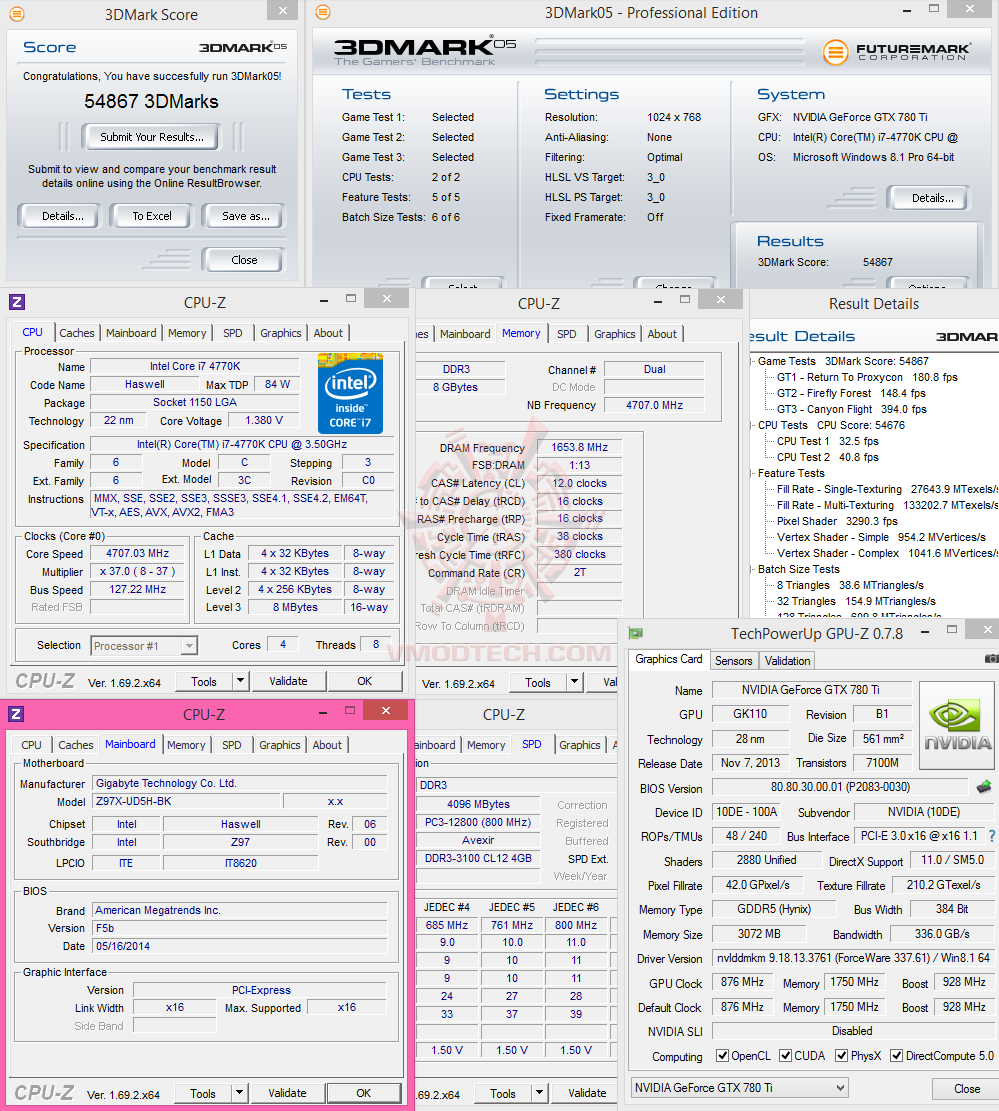Select GT1 - Return To Proxycon result row
999x1111 pixels.
click(867, 377)
